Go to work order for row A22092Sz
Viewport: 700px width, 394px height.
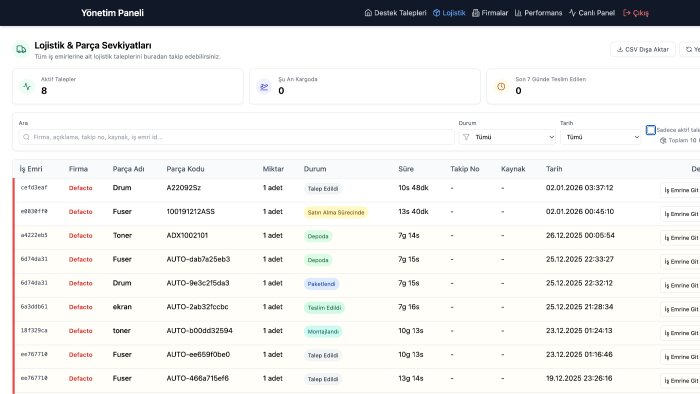(681, 190)
